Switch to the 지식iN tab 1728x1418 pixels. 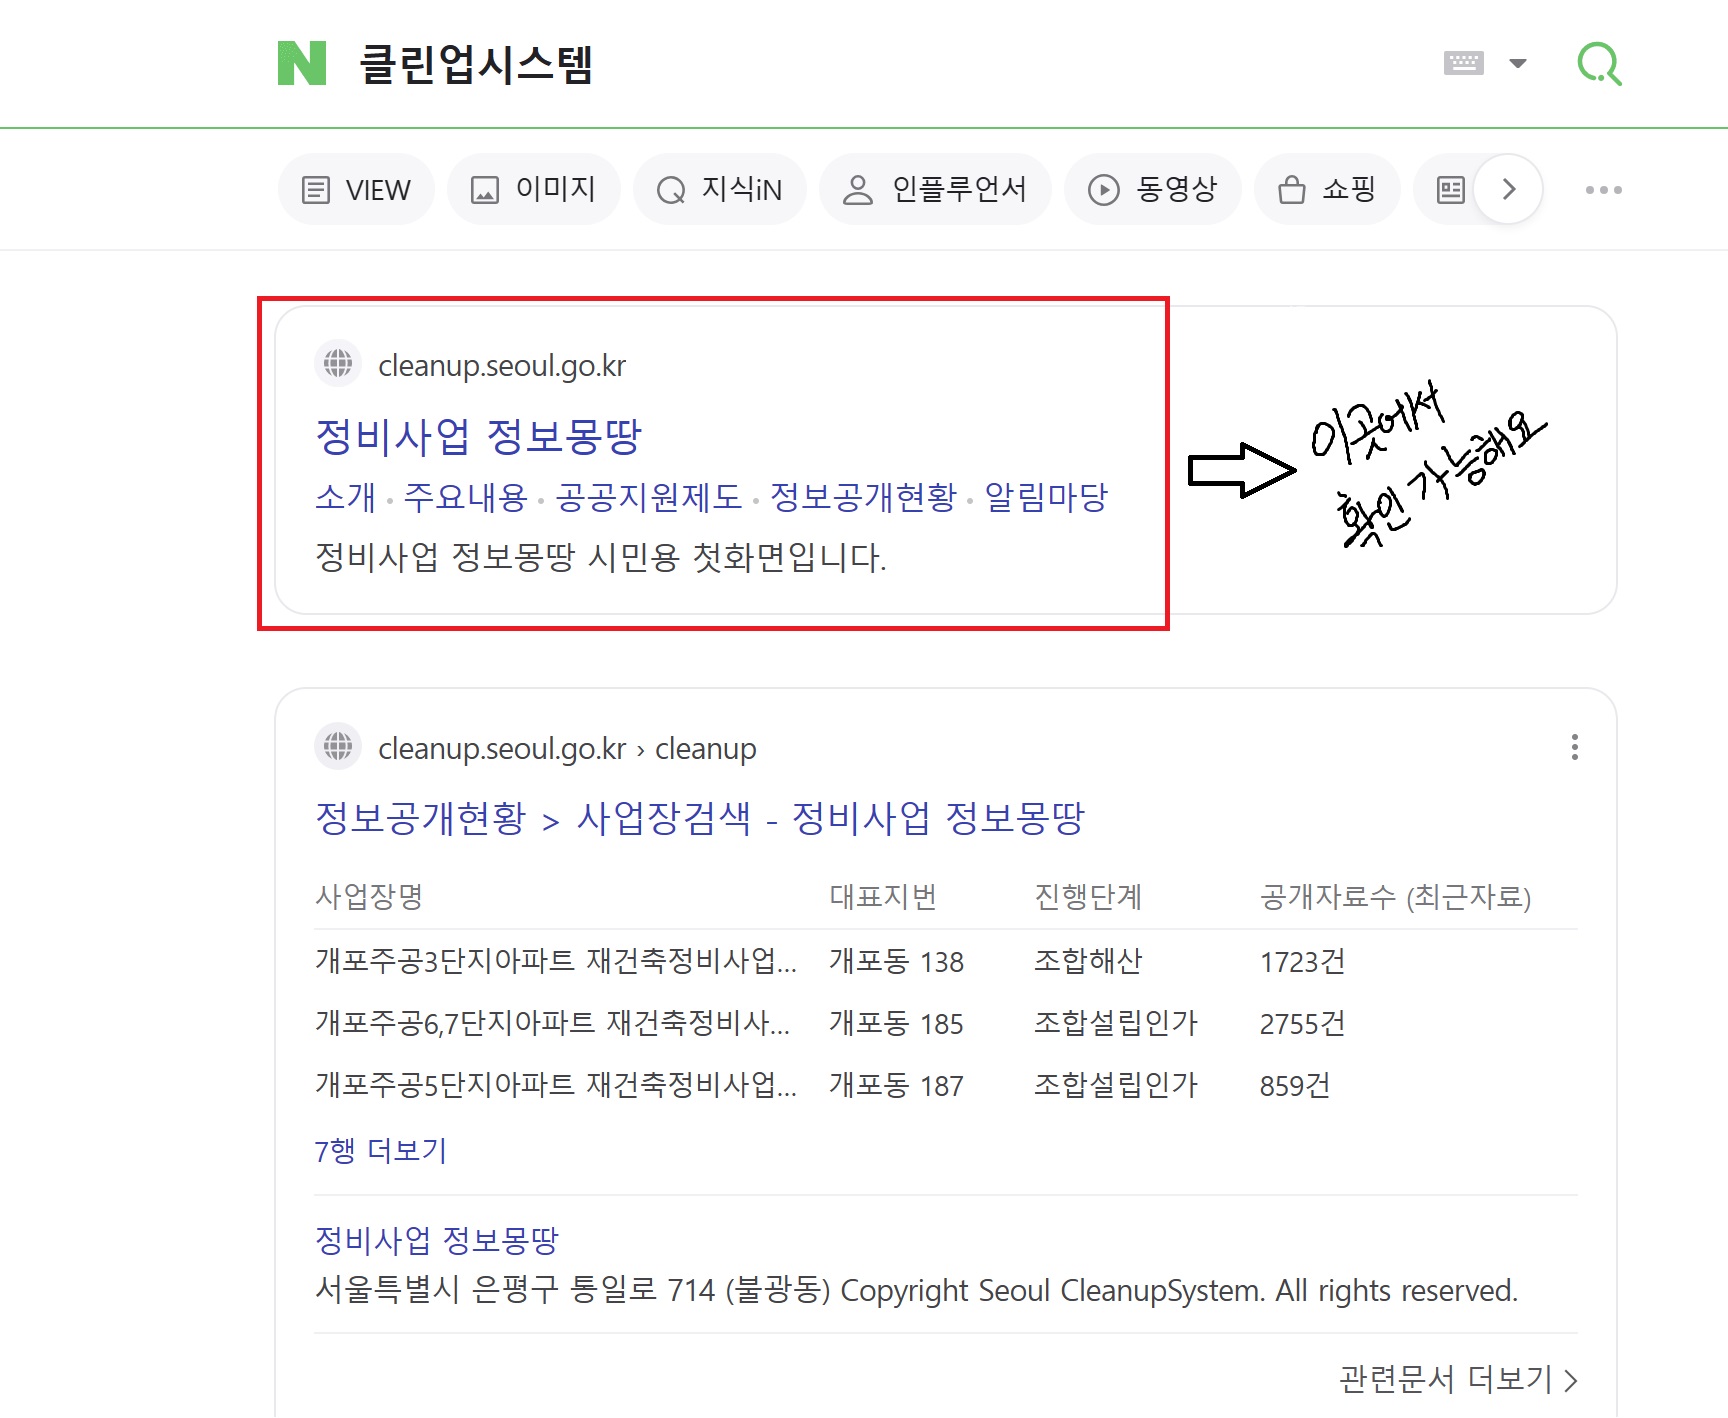point(720,189)
